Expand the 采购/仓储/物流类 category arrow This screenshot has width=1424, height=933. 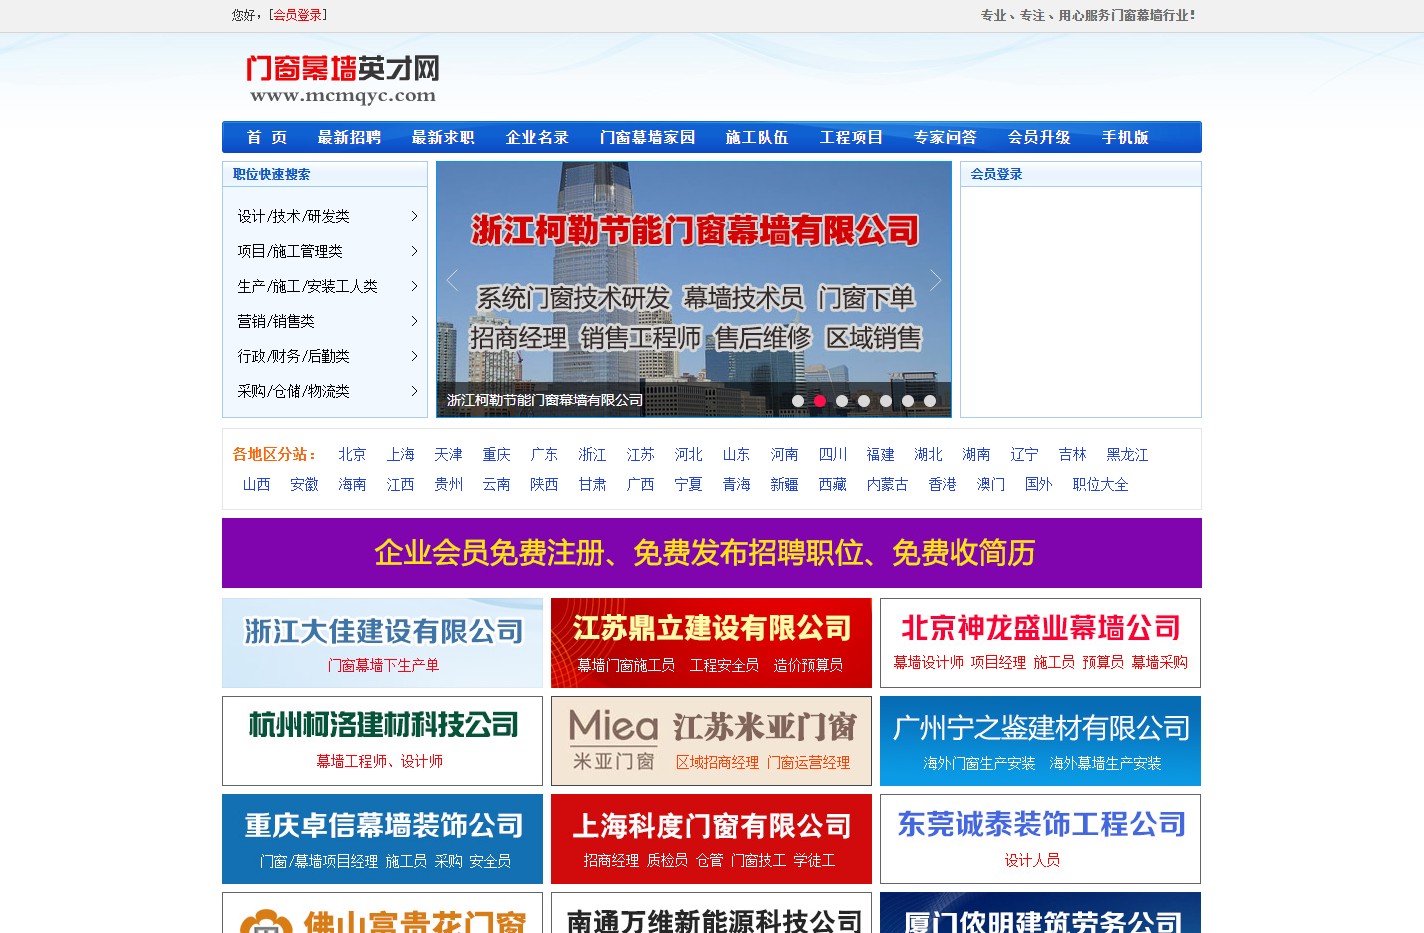click(x=414, y=391)
